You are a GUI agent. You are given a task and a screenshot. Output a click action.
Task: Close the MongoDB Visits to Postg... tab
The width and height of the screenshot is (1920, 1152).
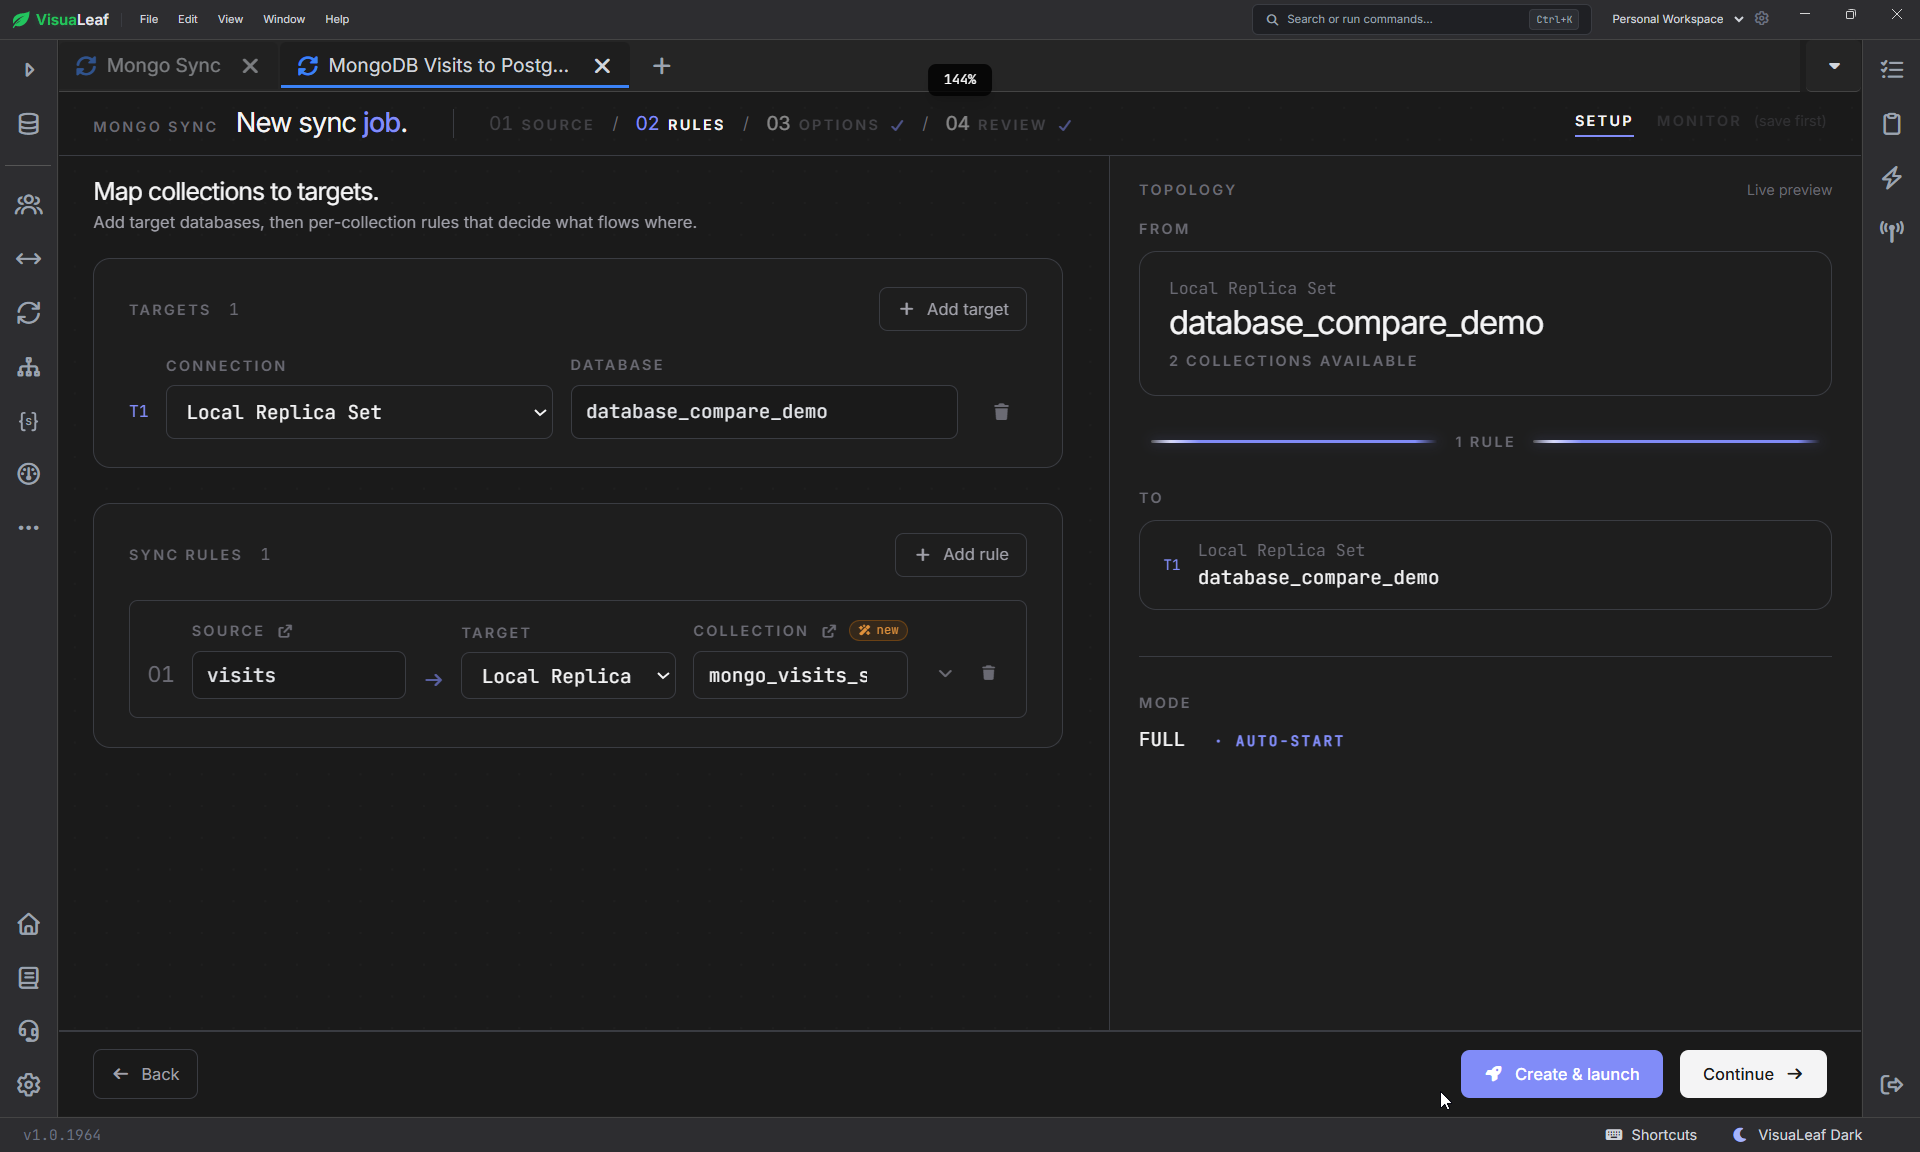[x=602, y=66]
